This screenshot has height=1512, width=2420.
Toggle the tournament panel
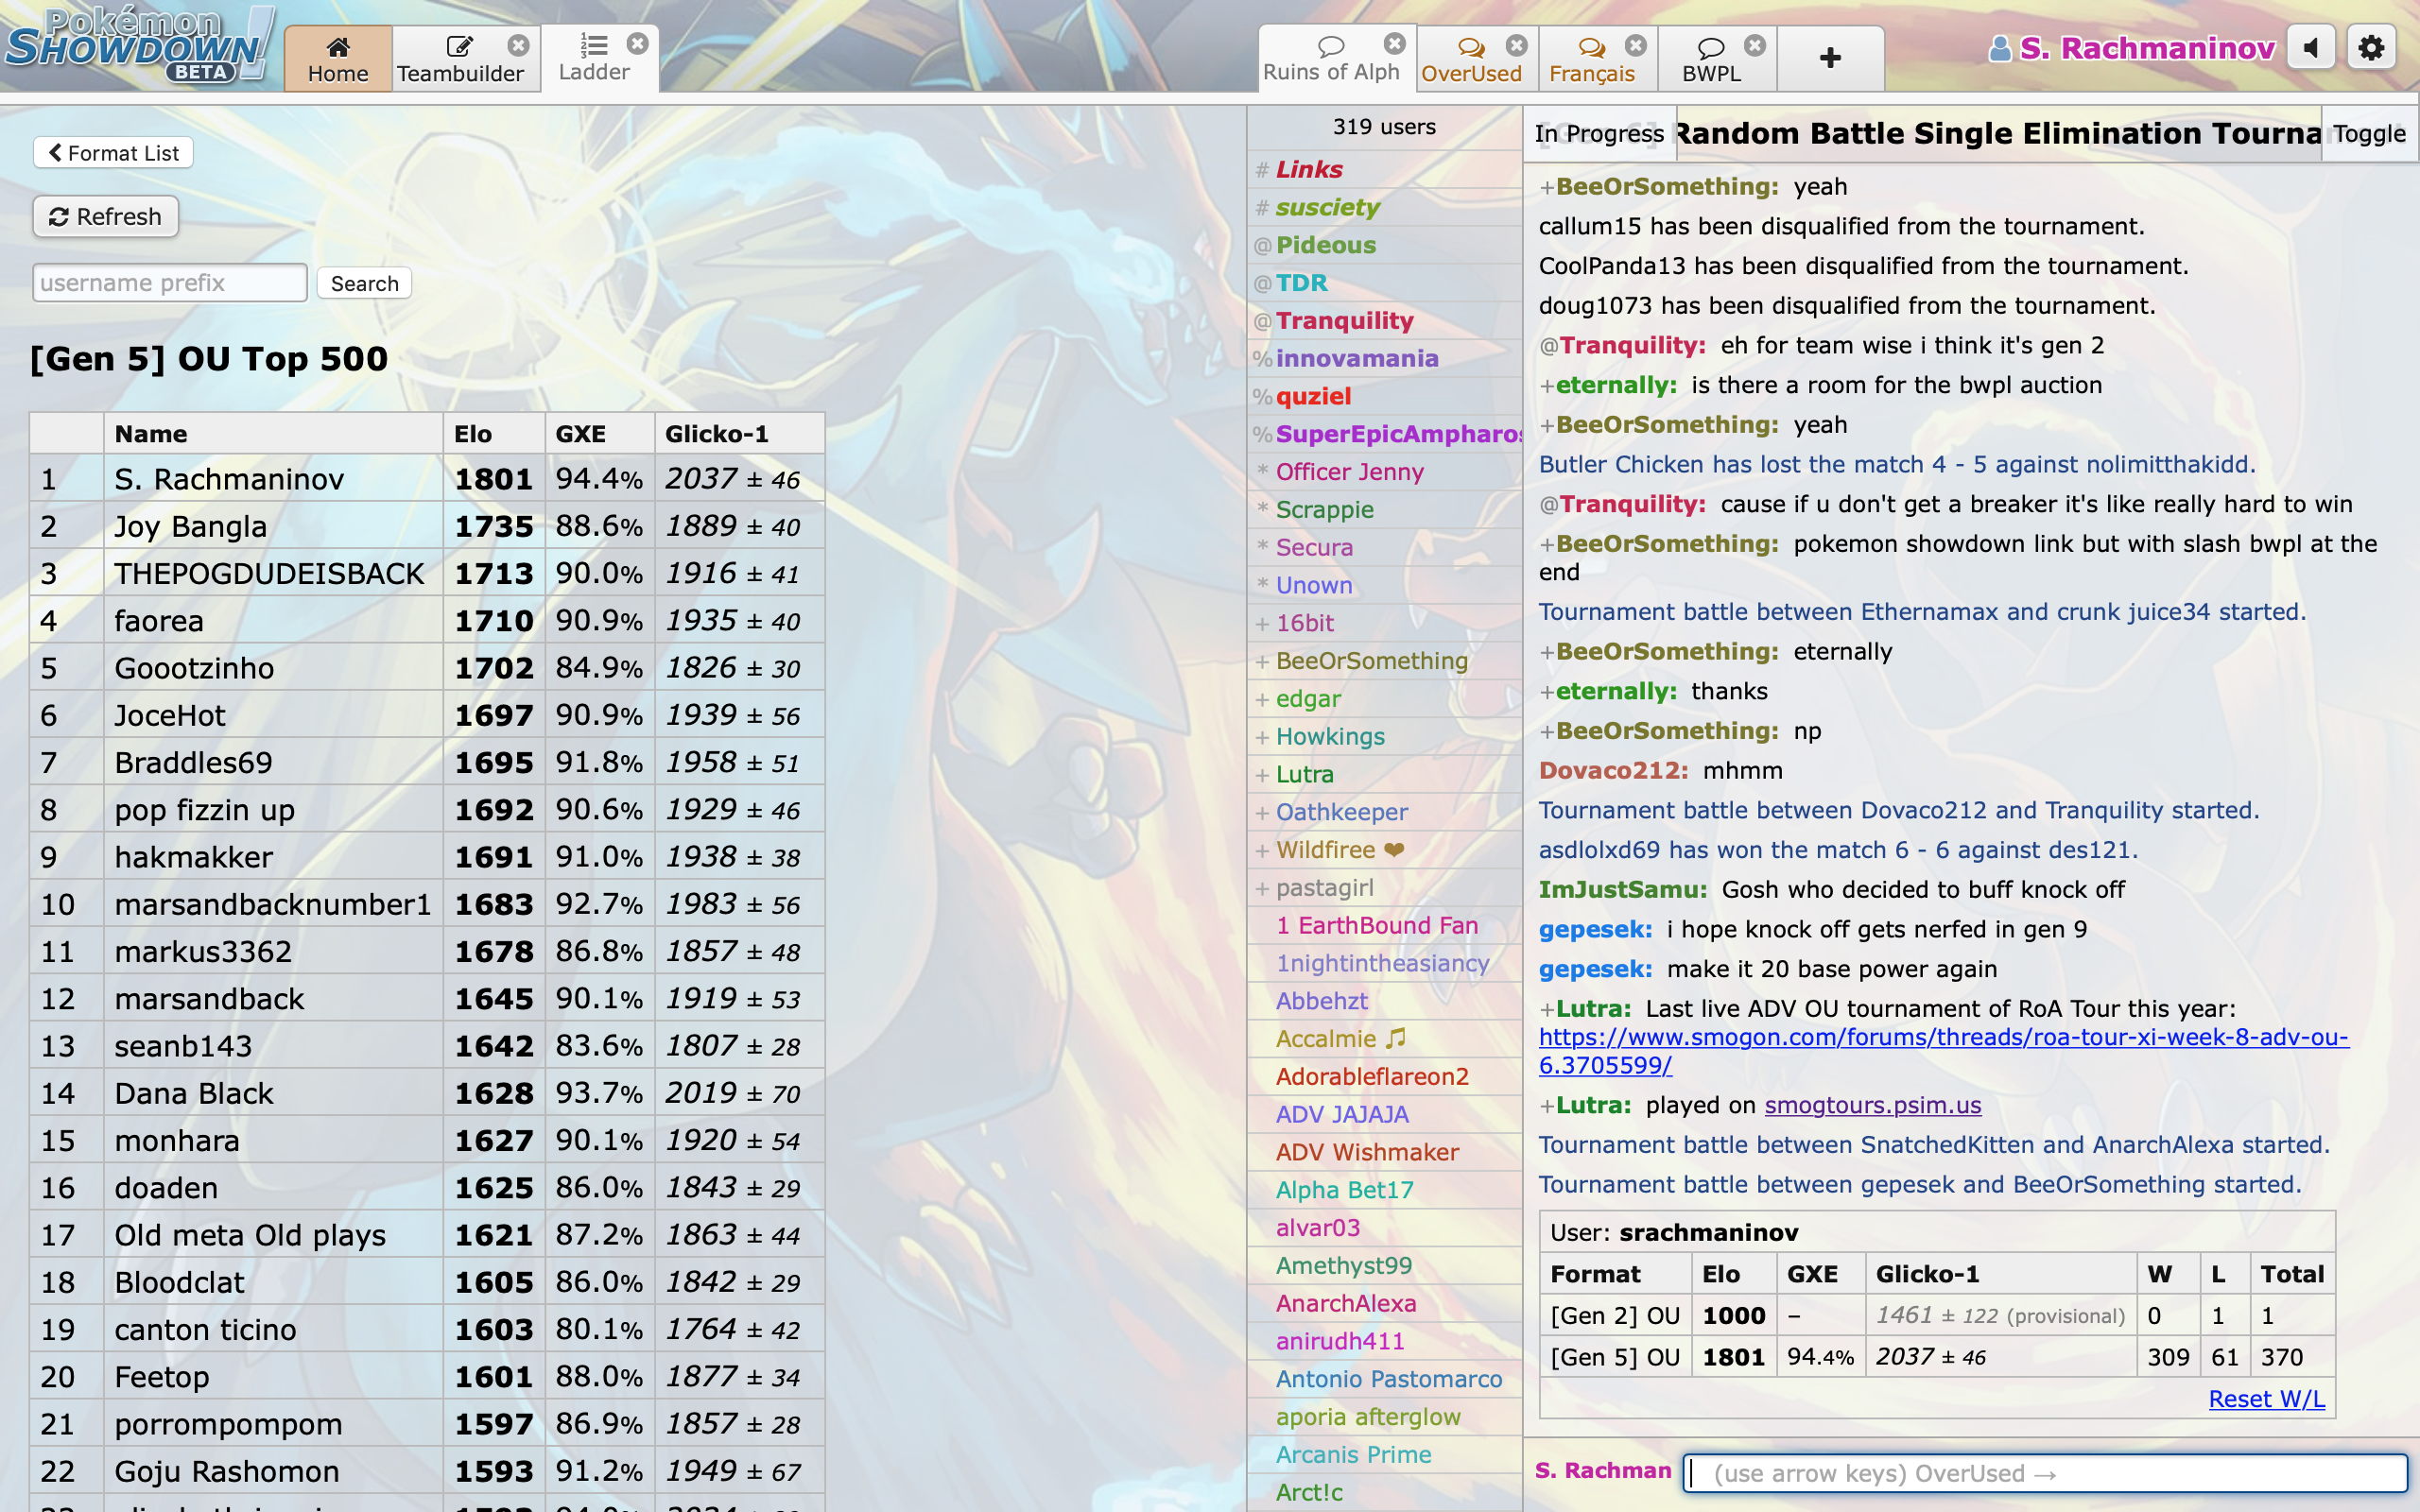click(2368, 134)
